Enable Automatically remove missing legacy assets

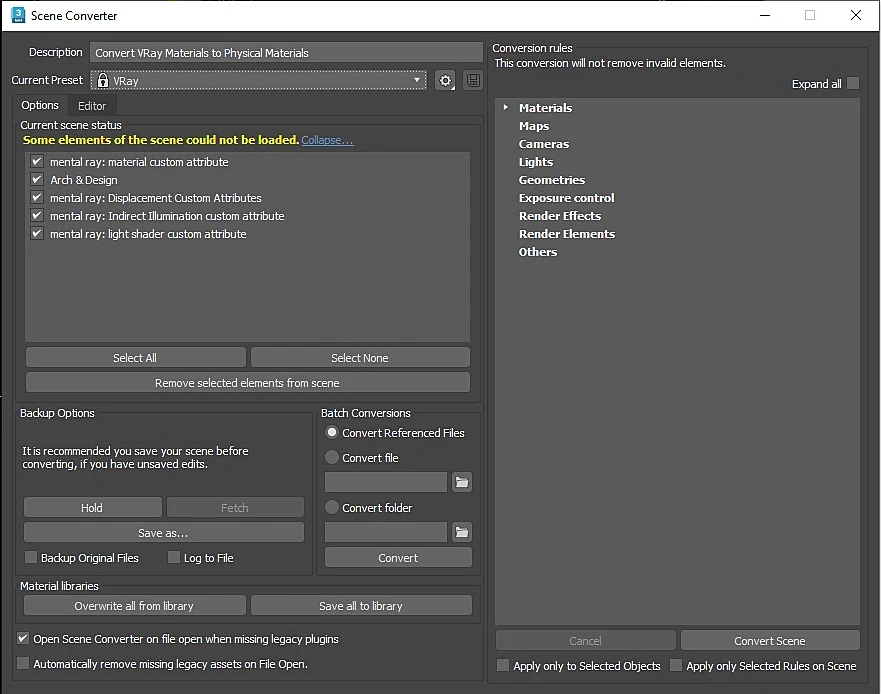click(23, 664)
